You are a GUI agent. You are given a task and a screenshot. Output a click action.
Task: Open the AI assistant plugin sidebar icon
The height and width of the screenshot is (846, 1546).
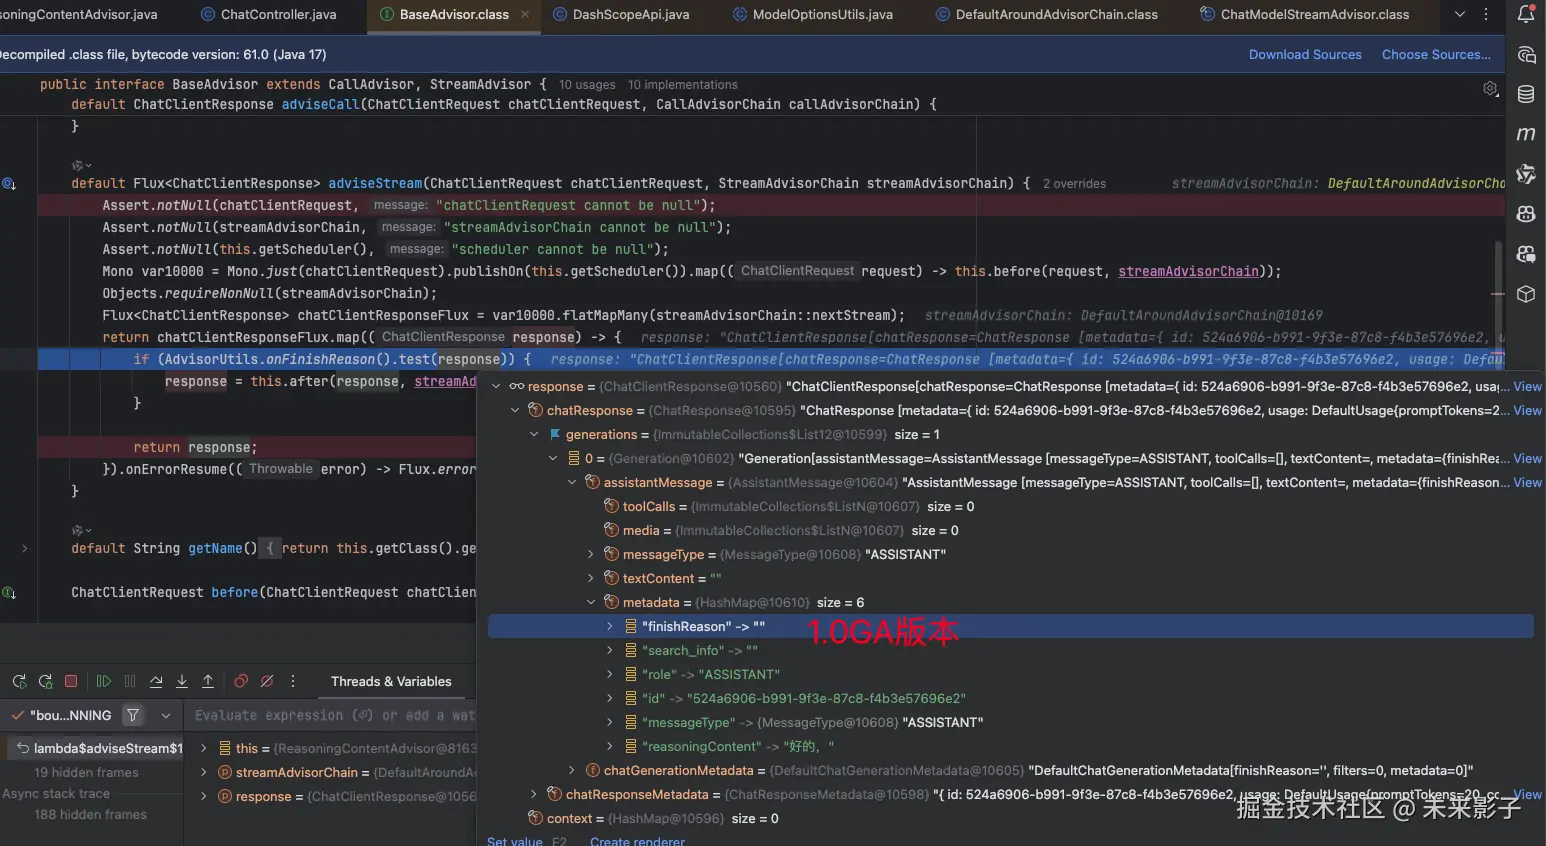1526,174
